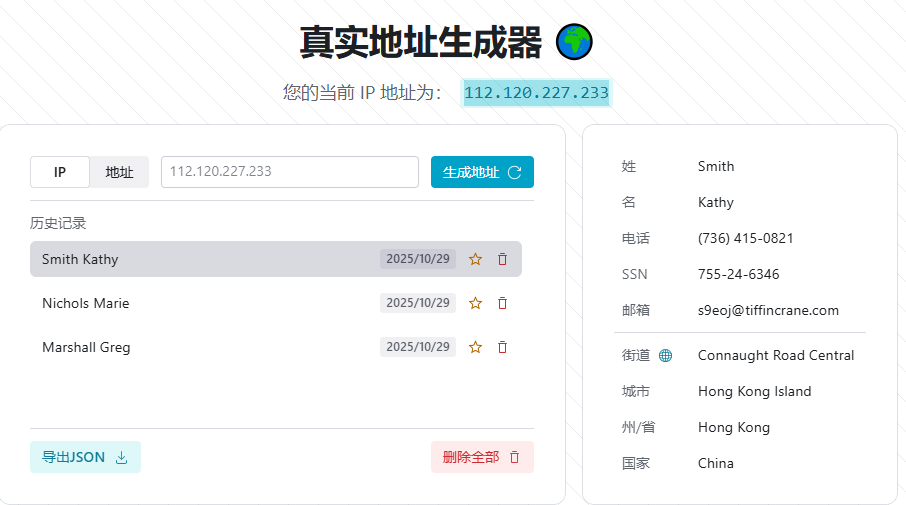The width and height of the screenshot is (906, 505).
Task: Open the Nichols Marie history record
Action: tap(200, 303)
